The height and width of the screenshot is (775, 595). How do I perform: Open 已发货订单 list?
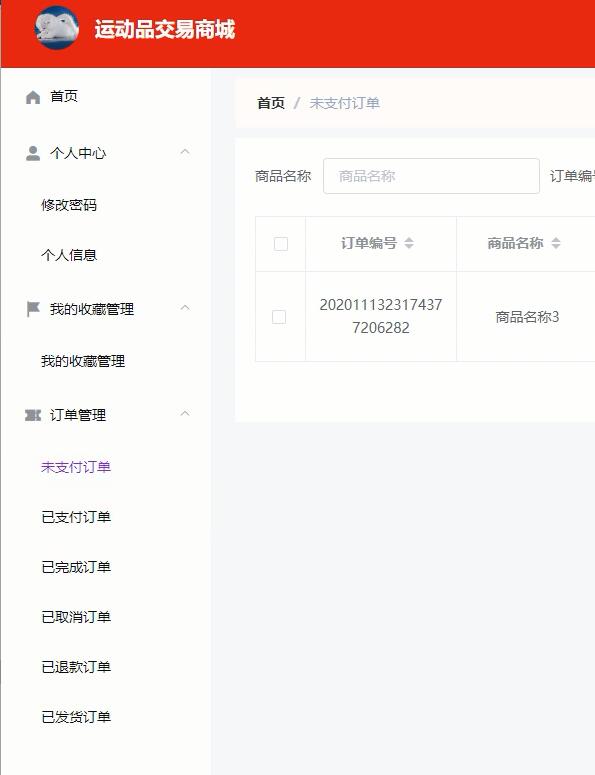coord(76,717)
